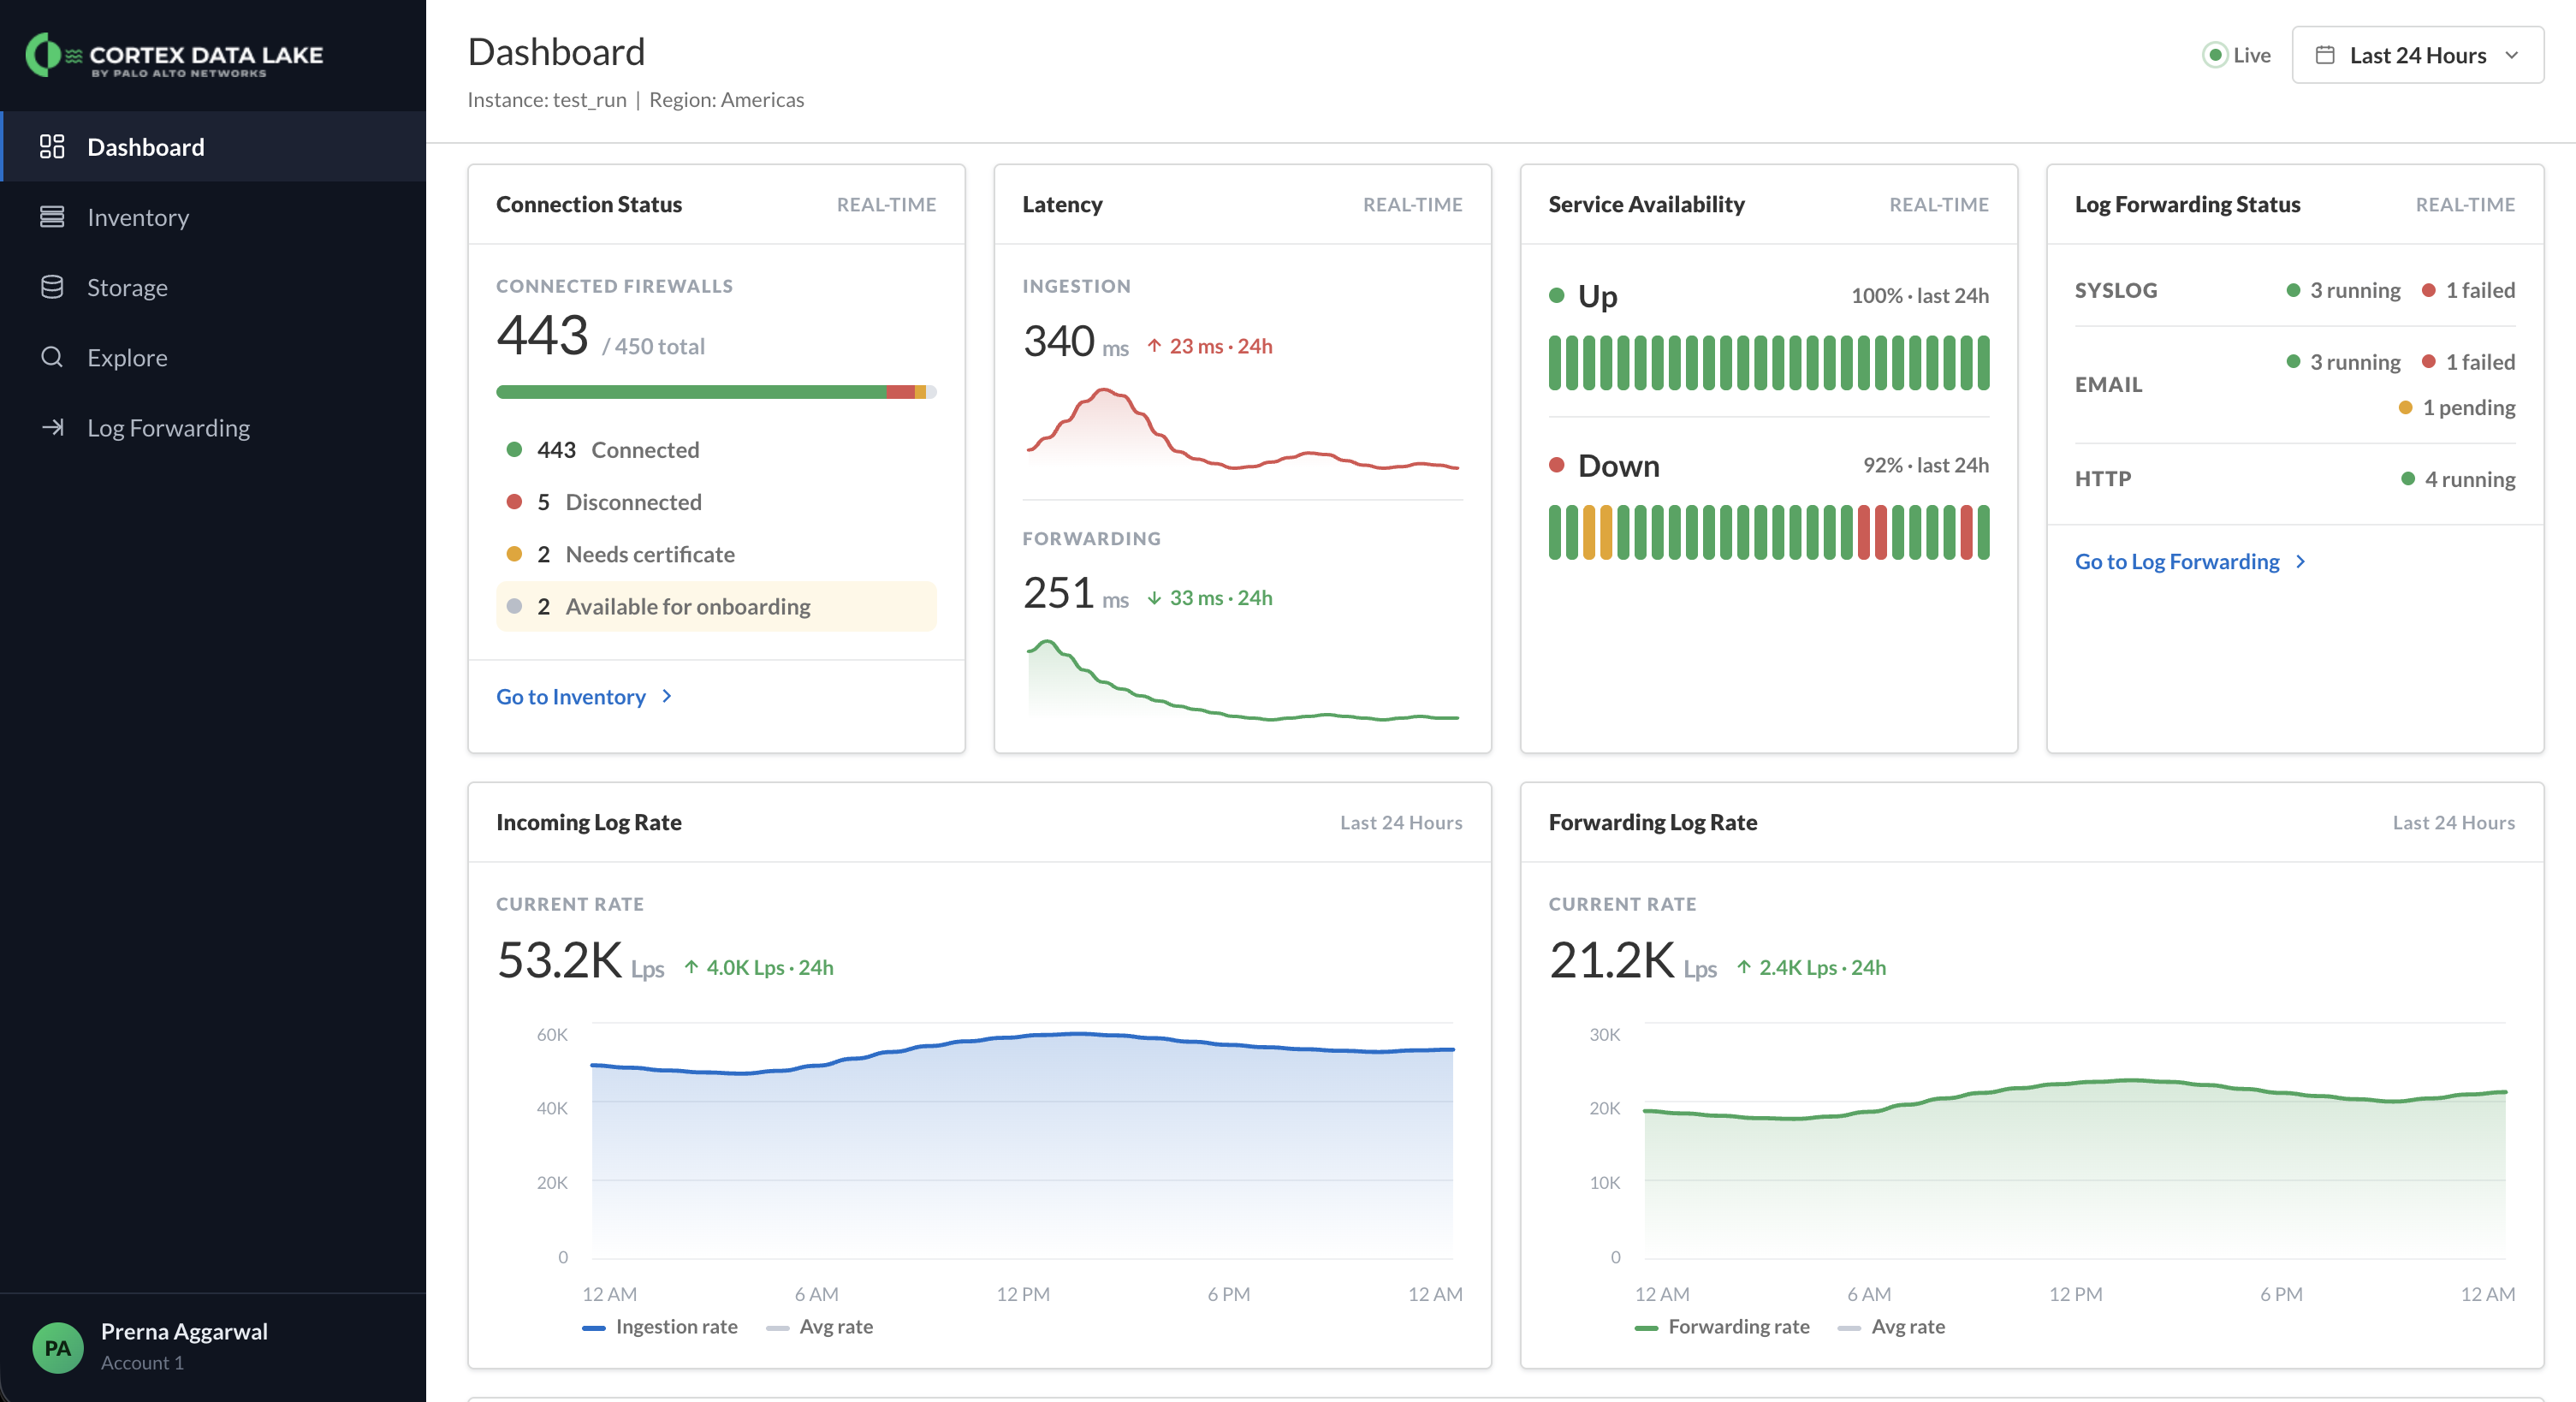Click HTTP 4 running status
The height and width of the screenshot is (1402, 2576).
point(2458,479)
